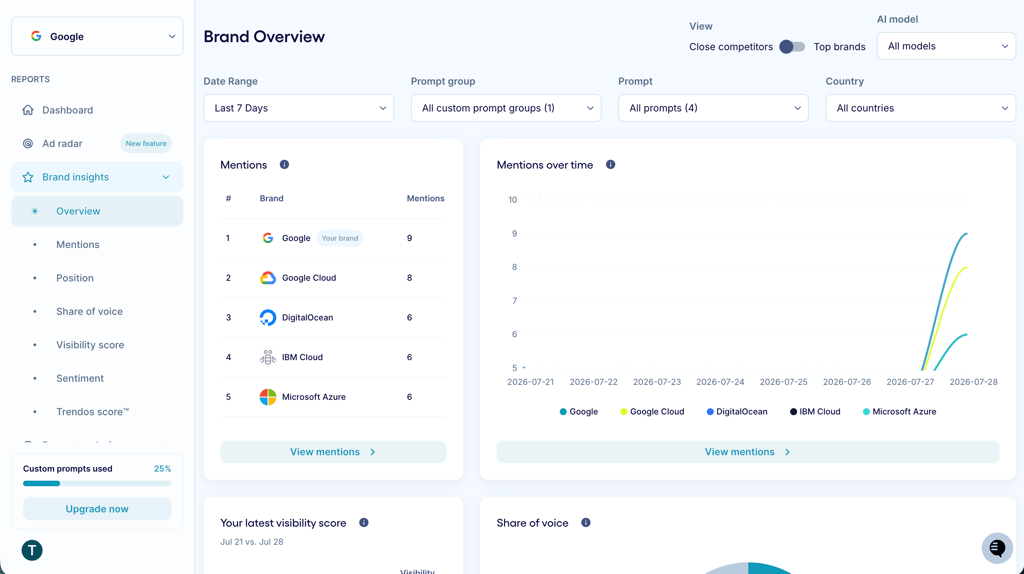Image resolution: width=1024 pixels, height=574 pixels.
Task: Click the Google logo in mentions table
Action: point(268,238)
